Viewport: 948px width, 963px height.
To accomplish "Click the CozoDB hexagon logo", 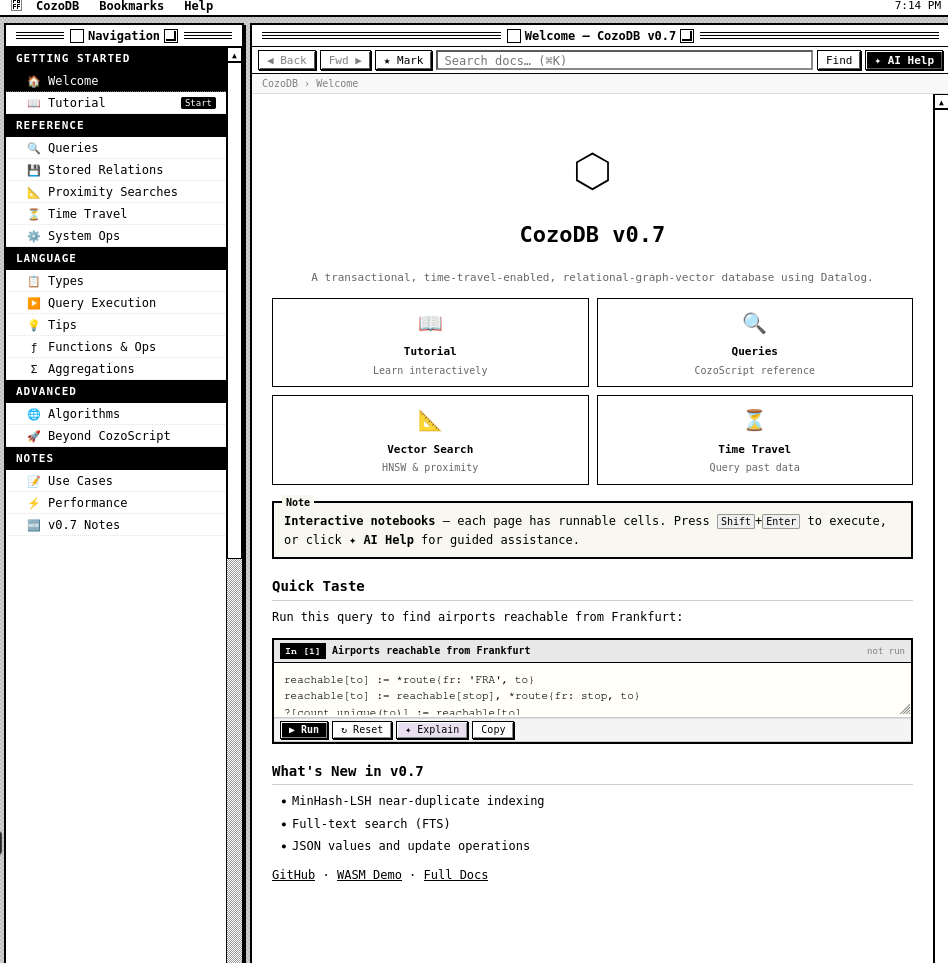I will click(592, 171).
